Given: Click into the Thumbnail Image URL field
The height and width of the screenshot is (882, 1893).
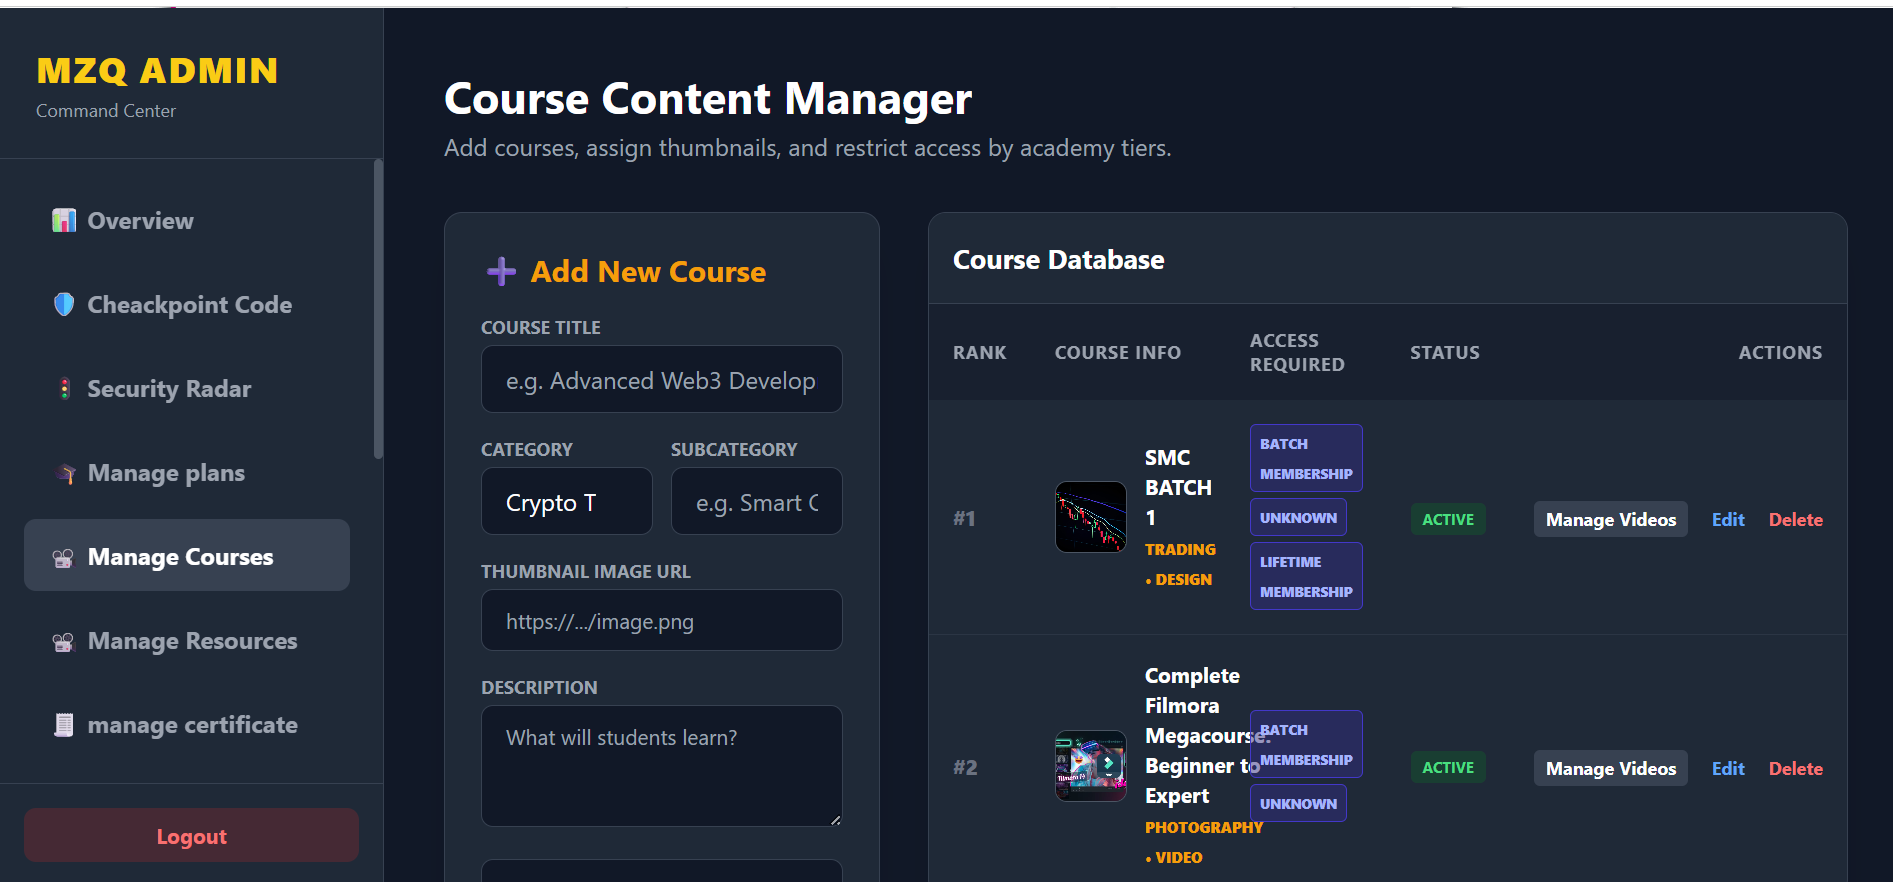Looking at the screenshot, I should (x=661, y=621).
